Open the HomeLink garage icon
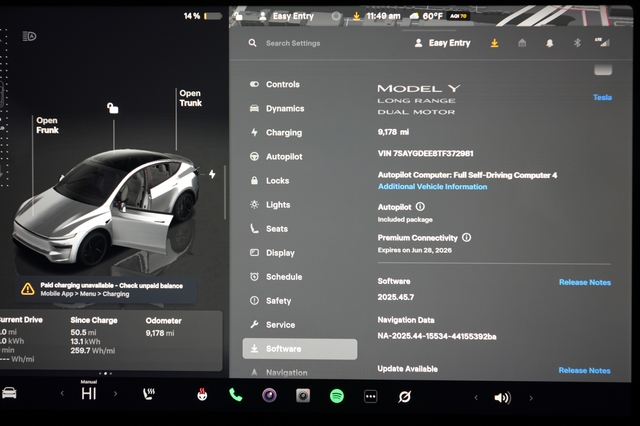 [x=522, y=43]
